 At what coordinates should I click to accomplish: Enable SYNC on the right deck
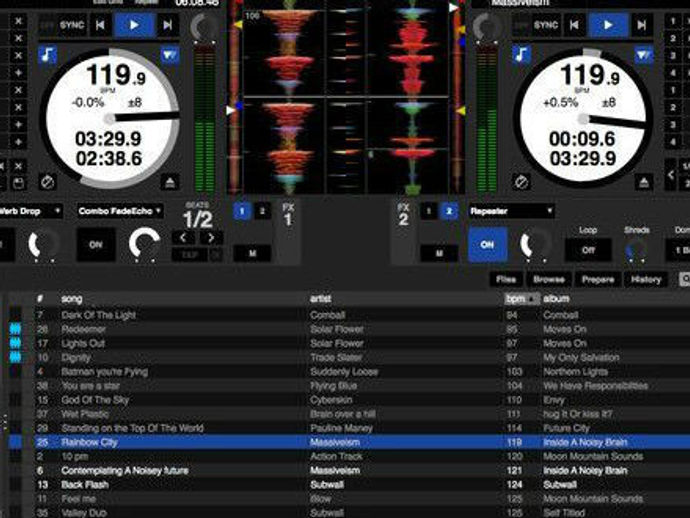(x=546, y=25)
